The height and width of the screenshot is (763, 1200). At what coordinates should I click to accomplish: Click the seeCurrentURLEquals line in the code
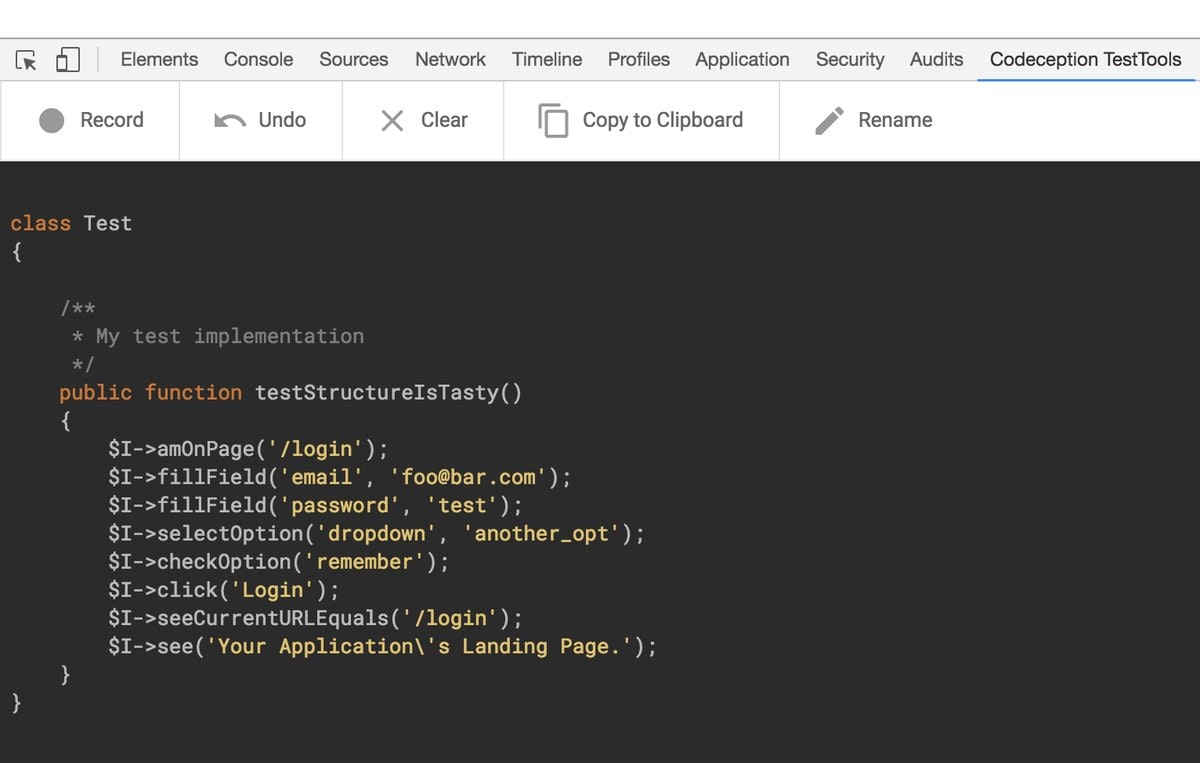[313, 618]
